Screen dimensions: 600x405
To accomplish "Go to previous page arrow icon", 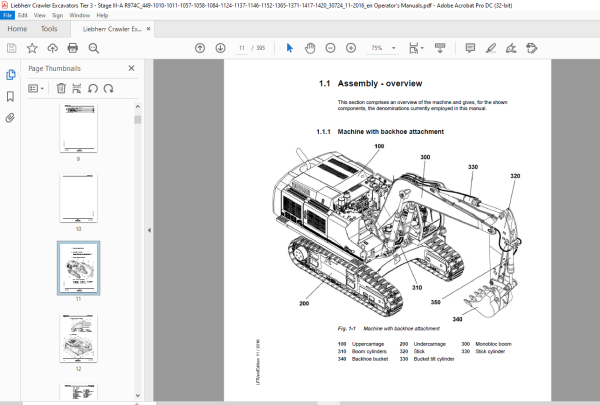I will (200, 48).
